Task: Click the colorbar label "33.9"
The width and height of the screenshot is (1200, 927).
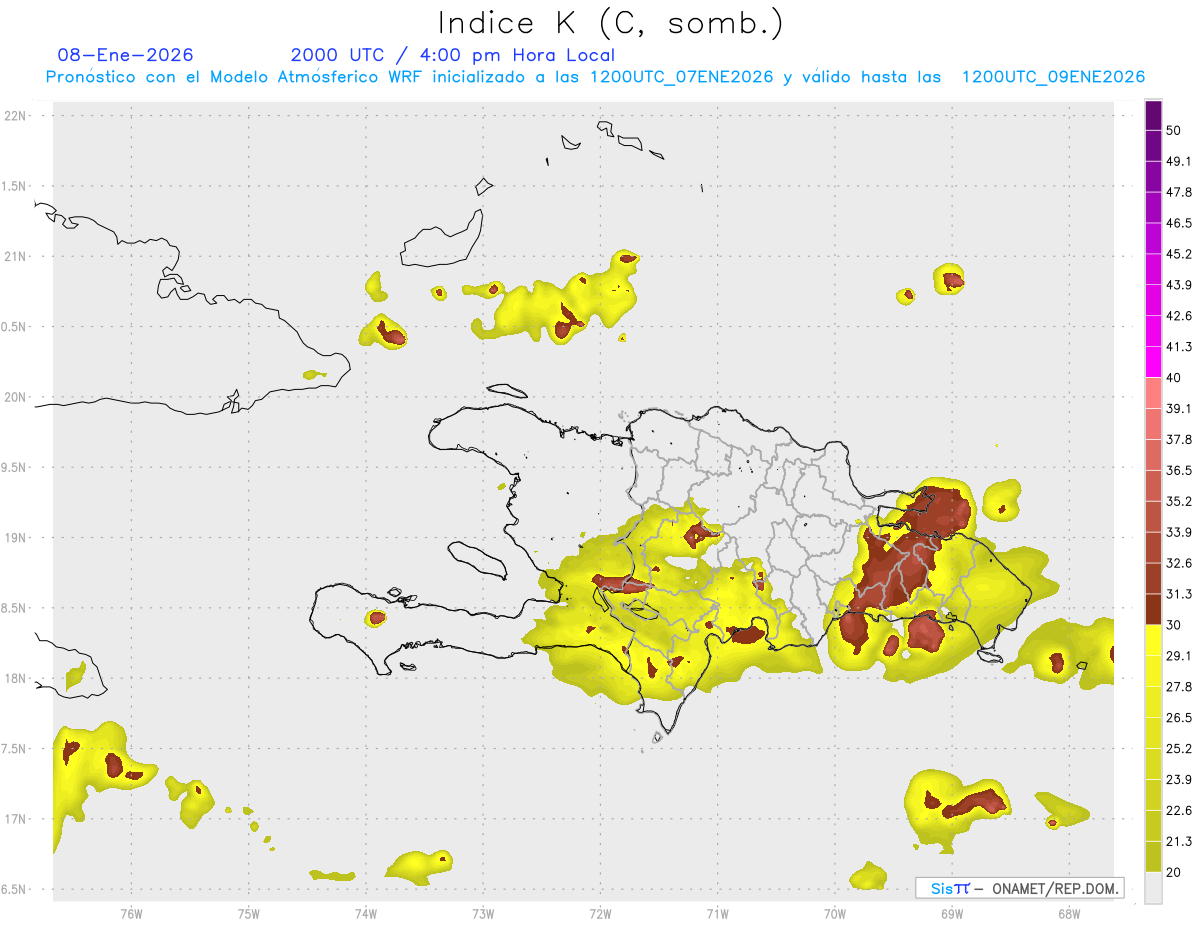Action: (x=1179, y=532)
